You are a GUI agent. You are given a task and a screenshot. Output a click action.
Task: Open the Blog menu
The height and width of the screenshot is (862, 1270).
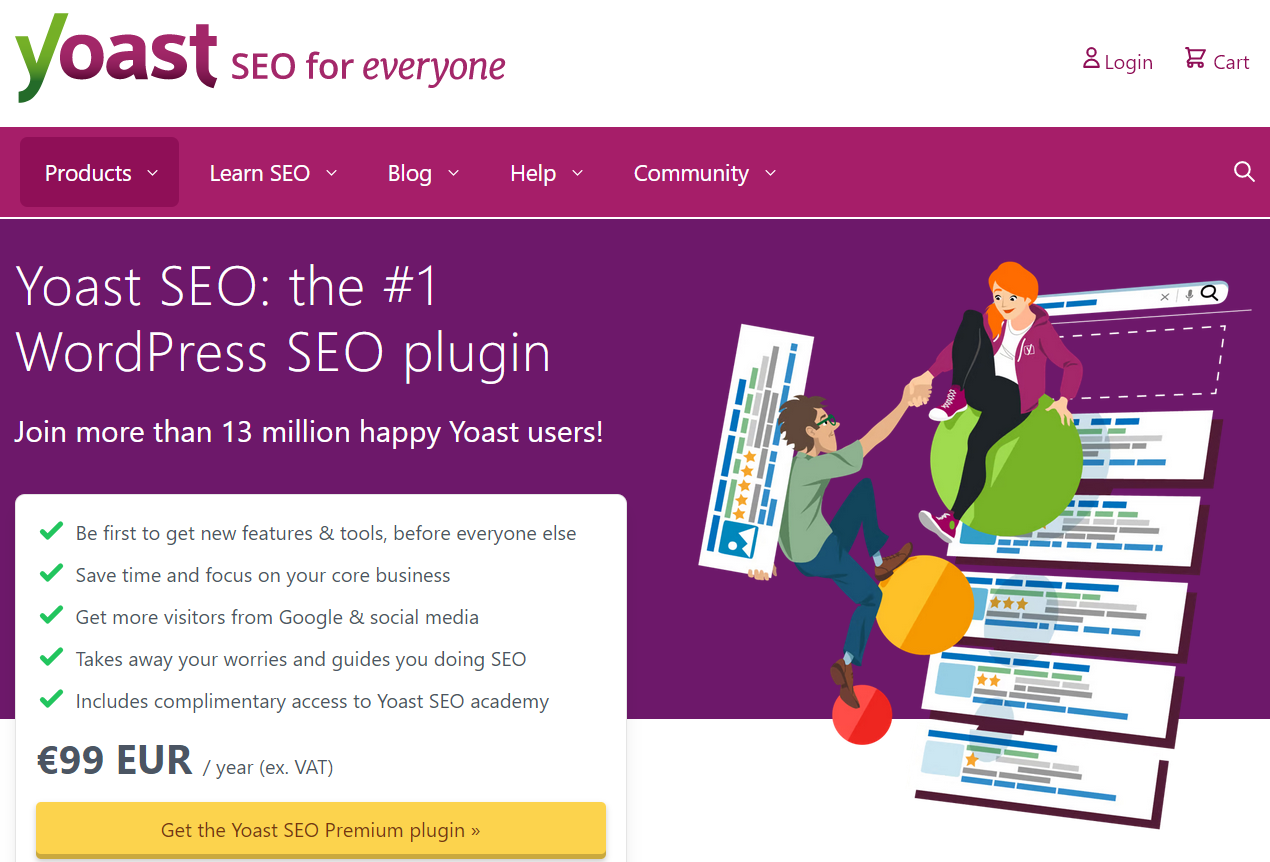click(423, 173)
